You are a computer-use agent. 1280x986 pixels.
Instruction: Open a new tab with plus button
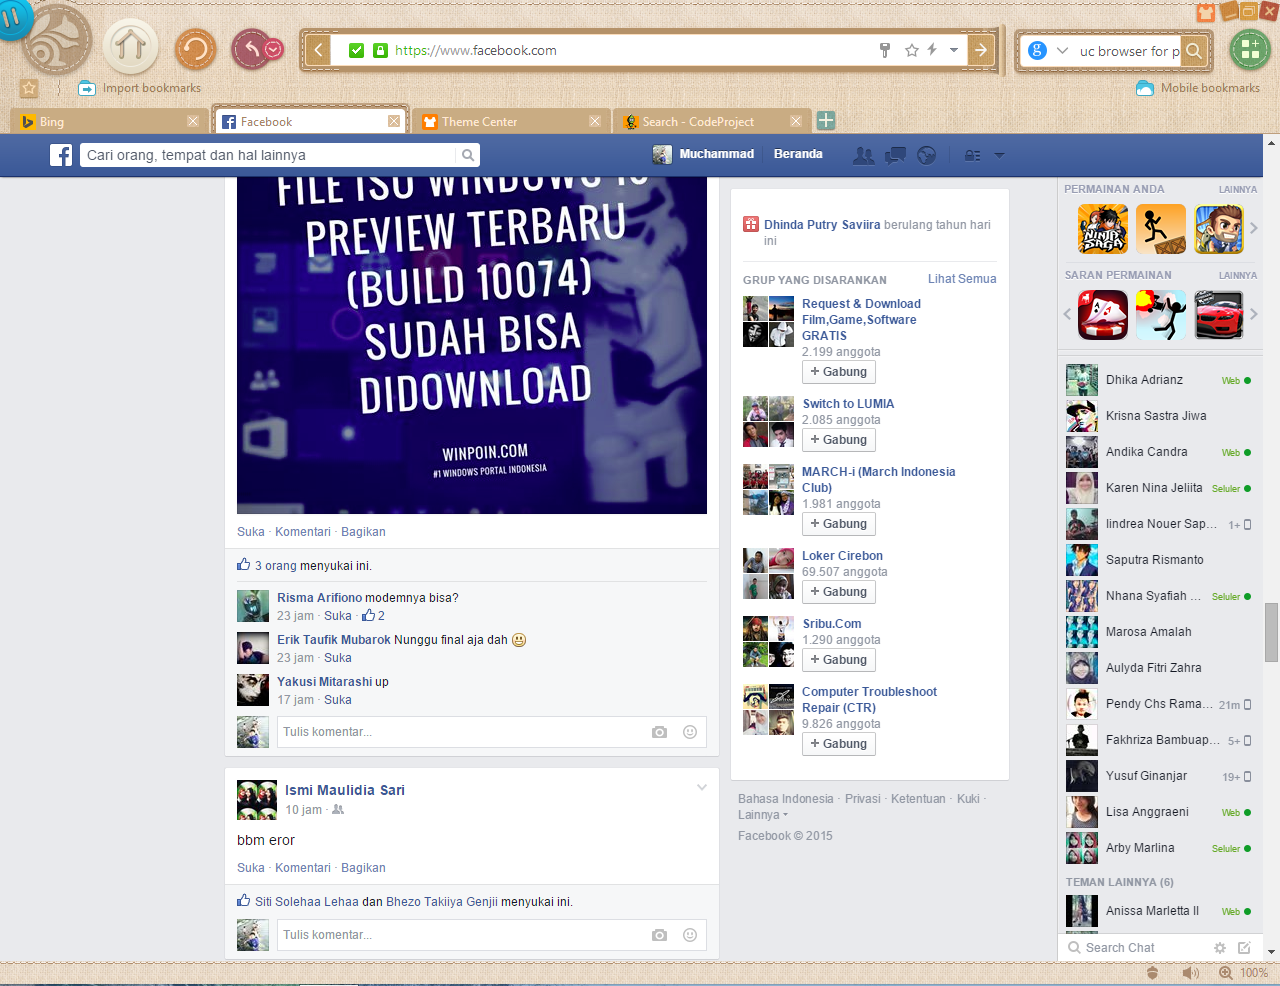(x=826, y=121)
